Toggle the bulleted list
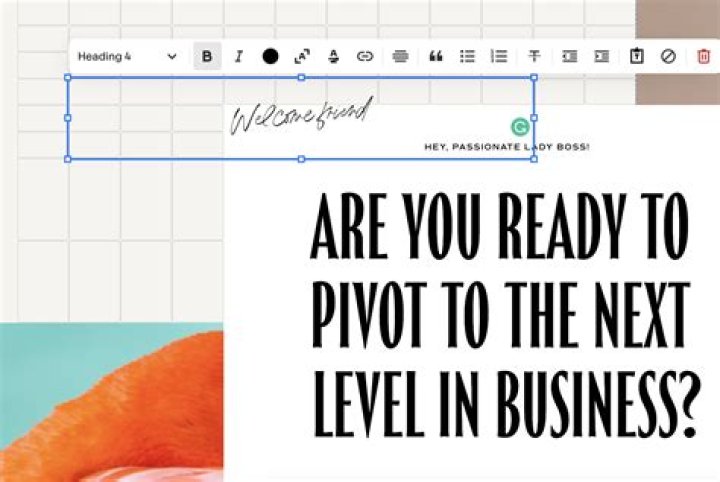Screen dimensions: 720x482 pyautogui.click(x=467, y=57)
